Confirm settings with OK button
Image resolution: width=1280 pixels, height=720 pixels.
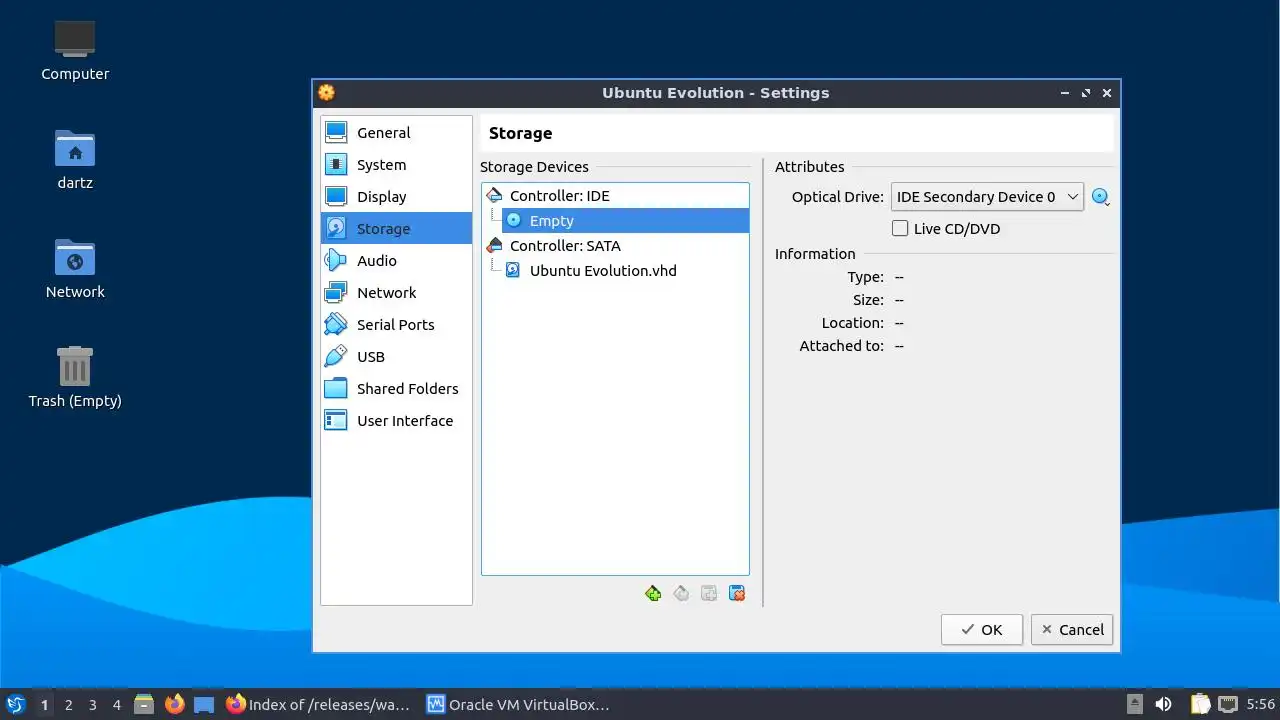pos(982,630)
